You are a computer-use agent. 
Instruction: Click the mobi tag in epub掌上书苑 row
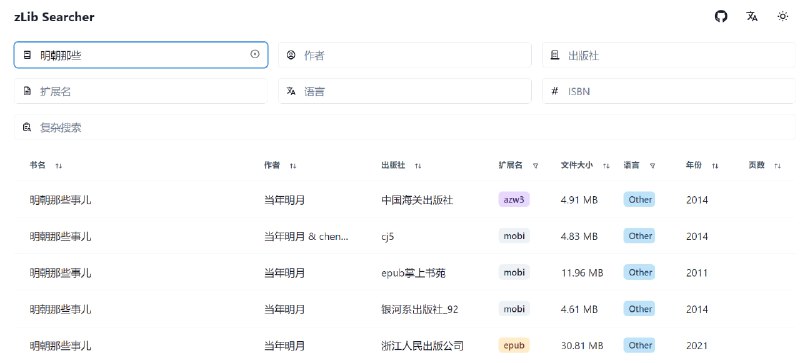(514, 272)
